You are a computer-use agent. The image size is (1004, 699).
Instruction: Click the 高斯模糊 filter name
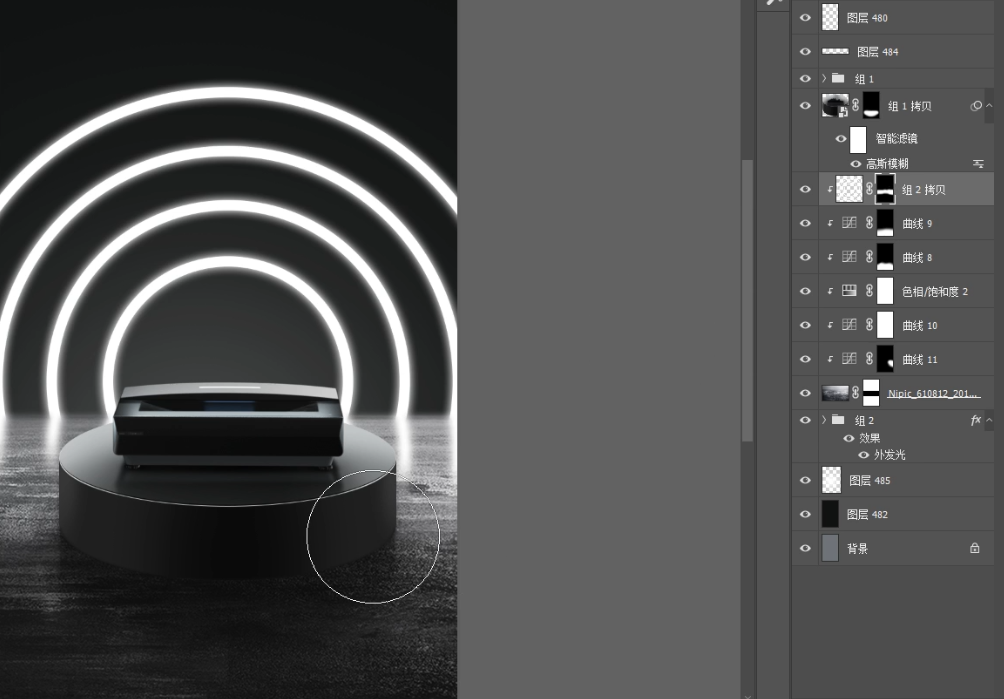click(887, 163)
